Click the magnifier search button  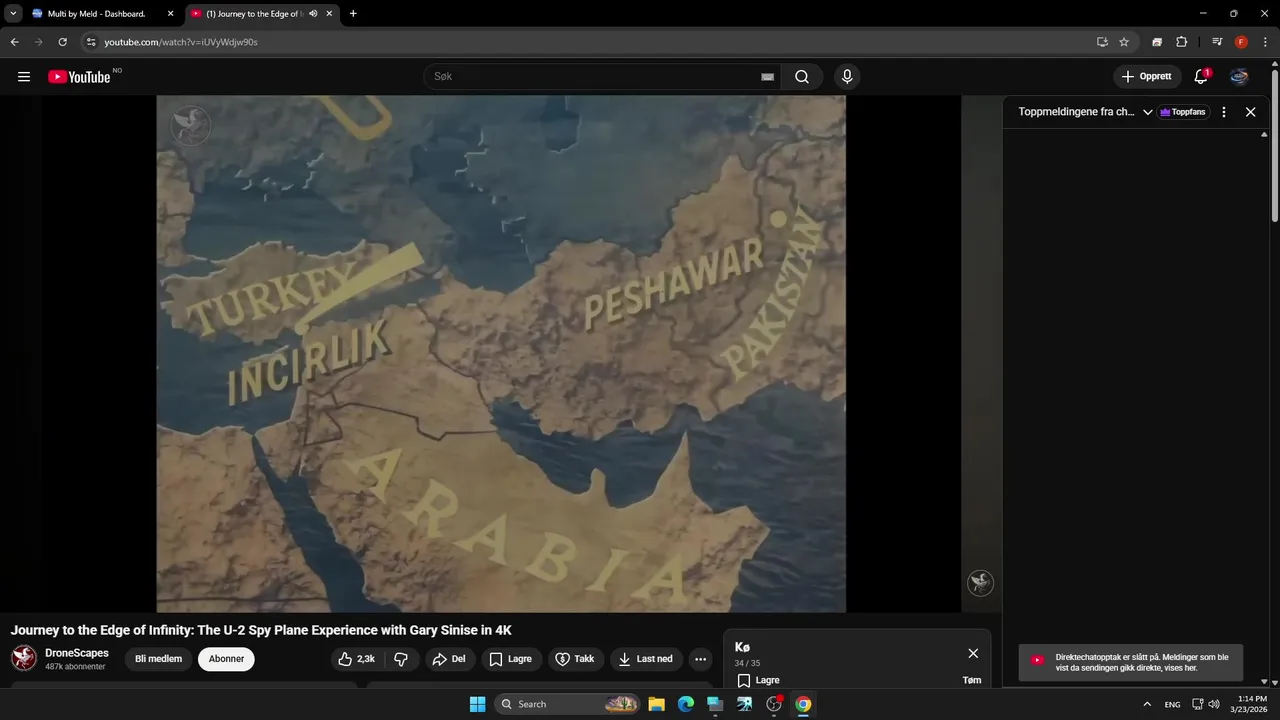[802, 77]
